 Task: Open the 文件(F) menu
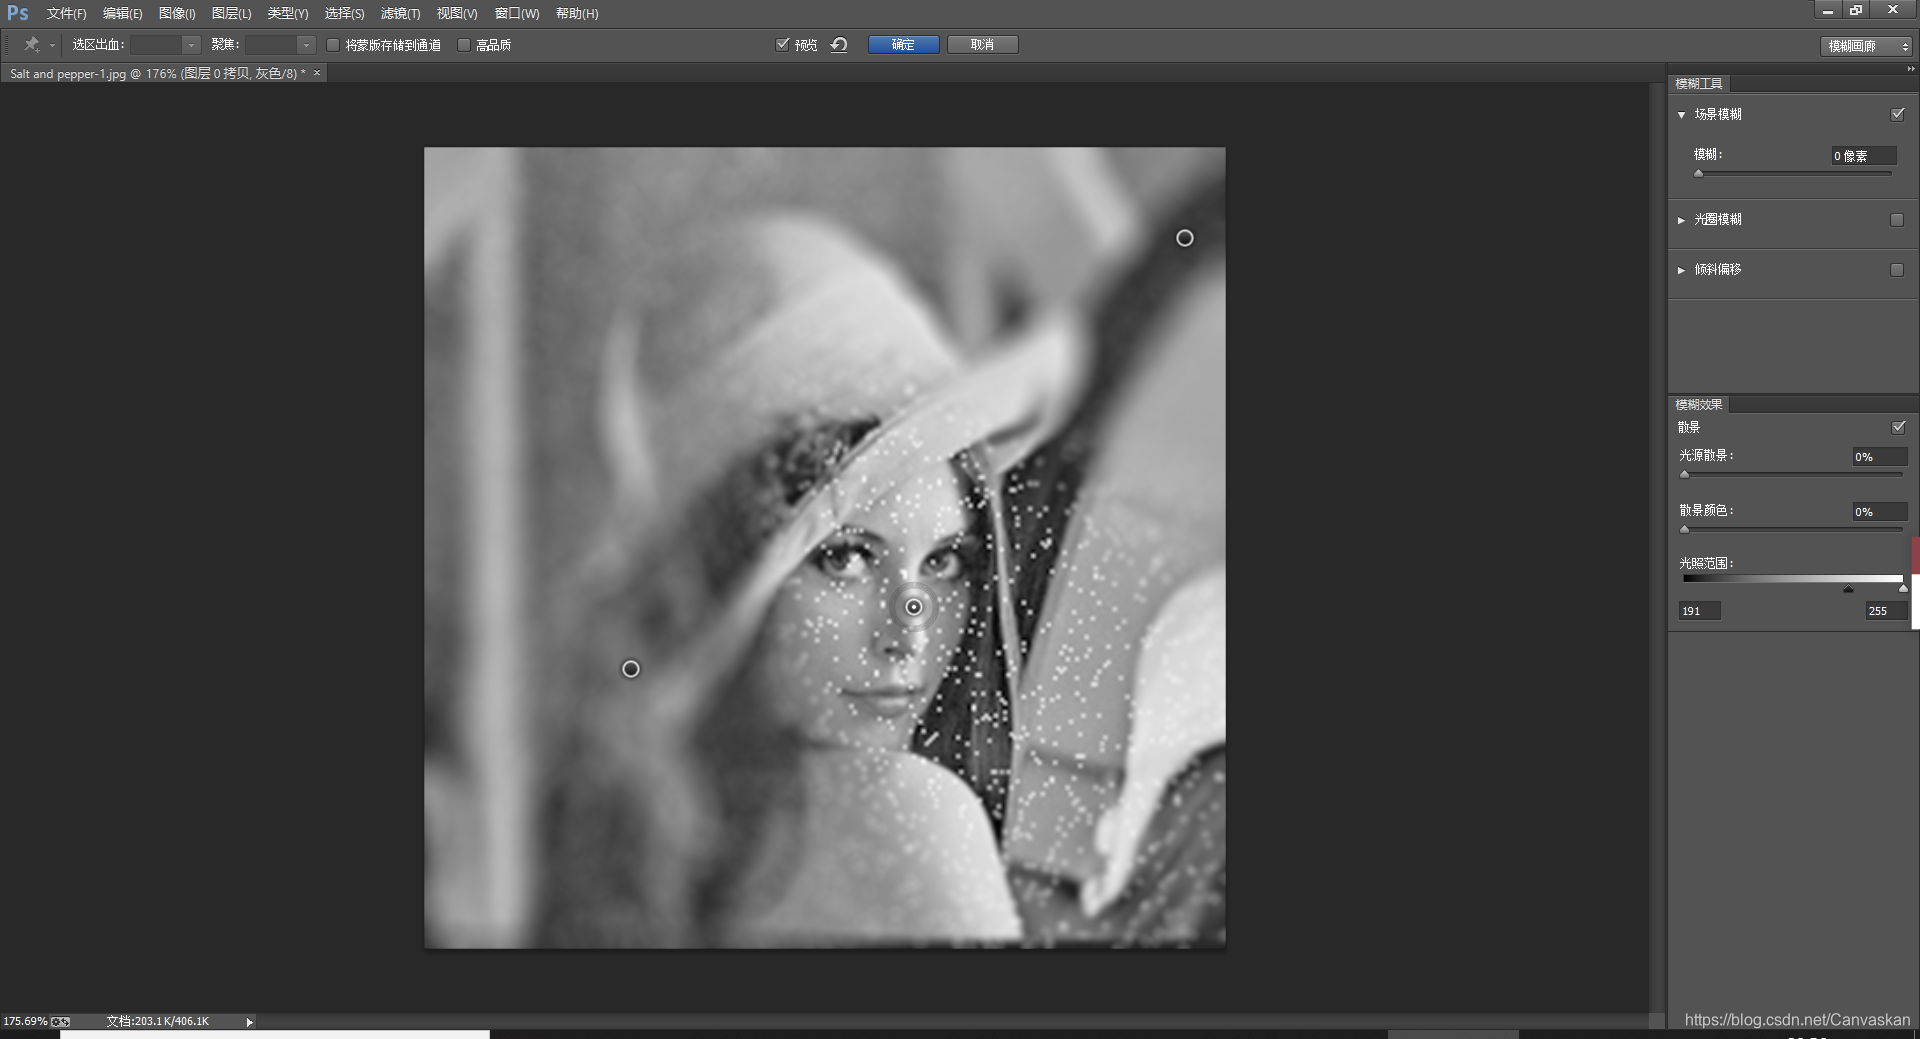[x=66, y=14]
